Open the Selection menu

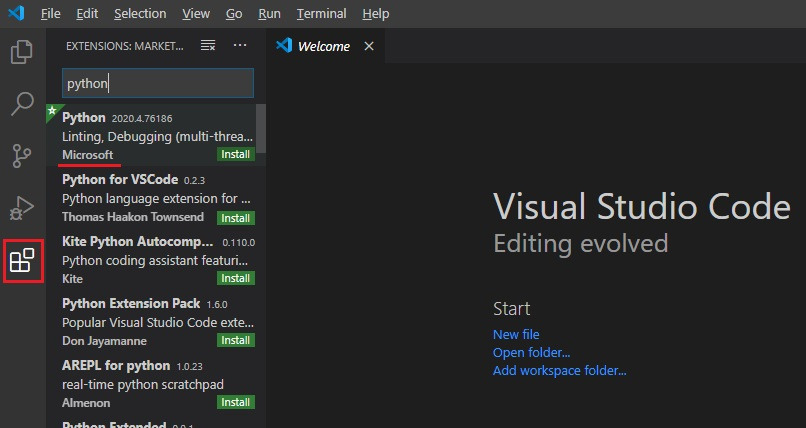(x=140, y=13)
